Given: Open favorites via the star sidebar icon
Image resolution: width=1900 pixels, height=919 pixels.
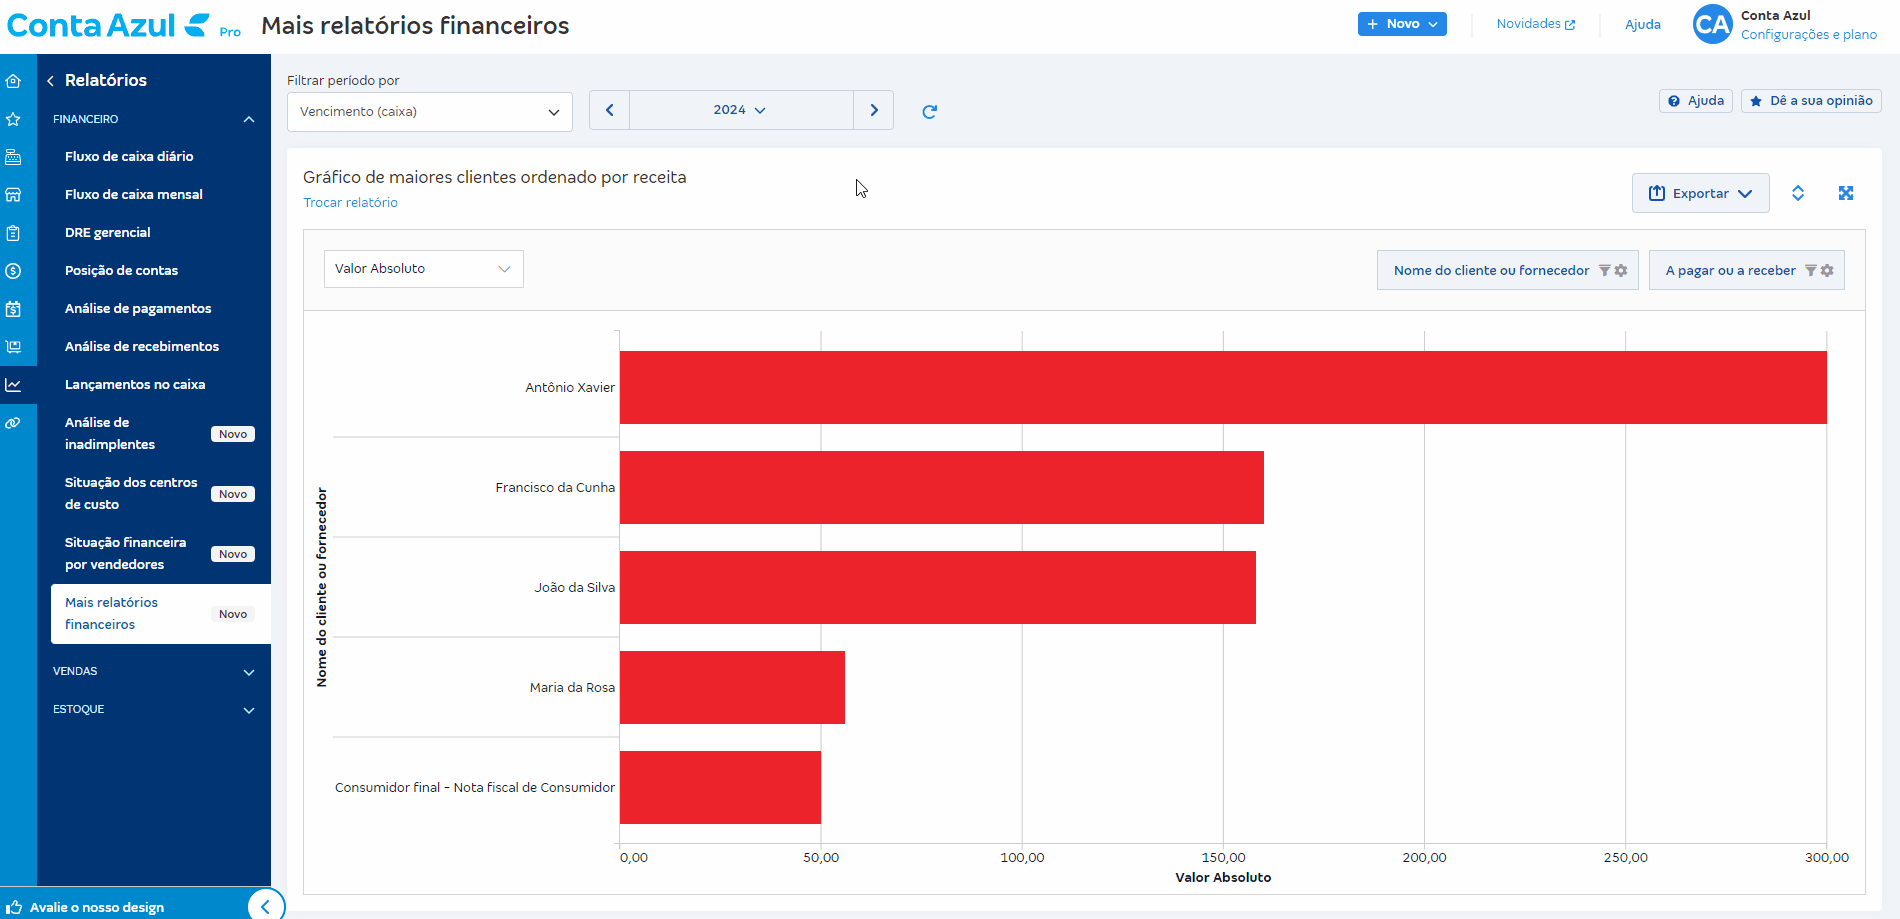Looking at the screenshot, I should click(x=13, y=119).
